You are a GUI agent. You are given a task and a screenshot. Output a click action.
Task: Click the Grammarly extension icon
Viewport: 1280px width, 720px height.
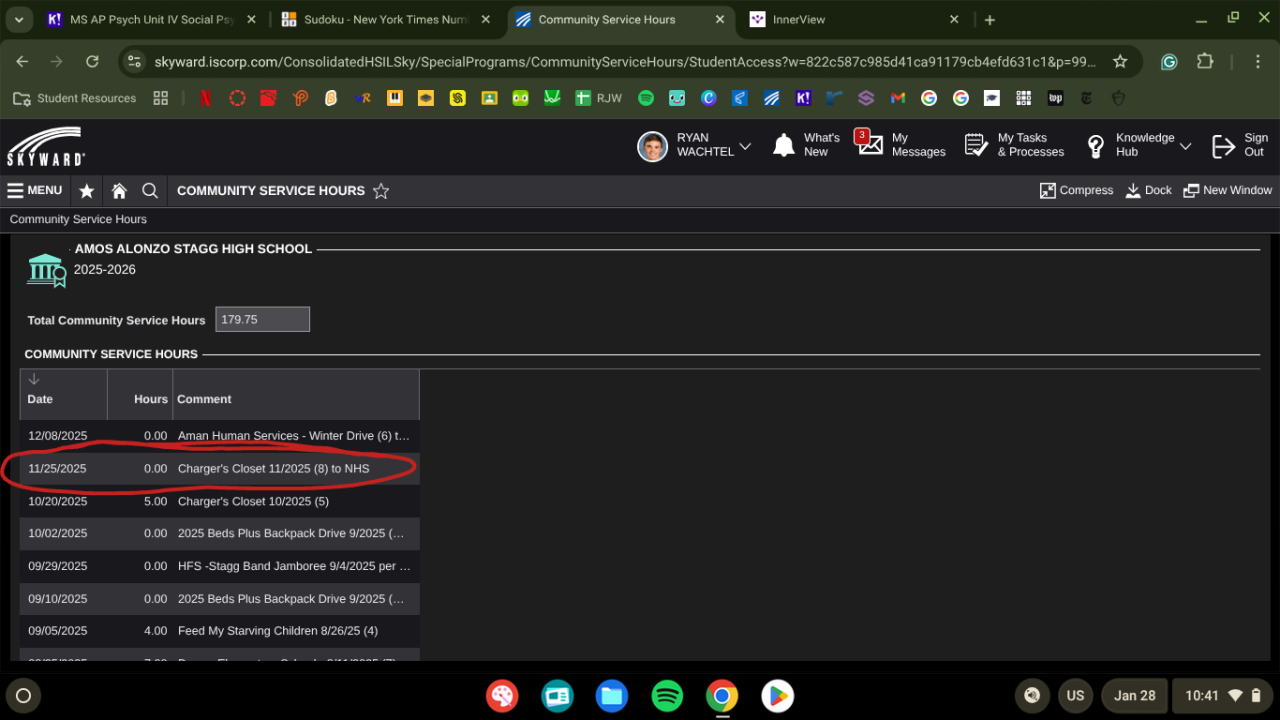[1169, 61]
